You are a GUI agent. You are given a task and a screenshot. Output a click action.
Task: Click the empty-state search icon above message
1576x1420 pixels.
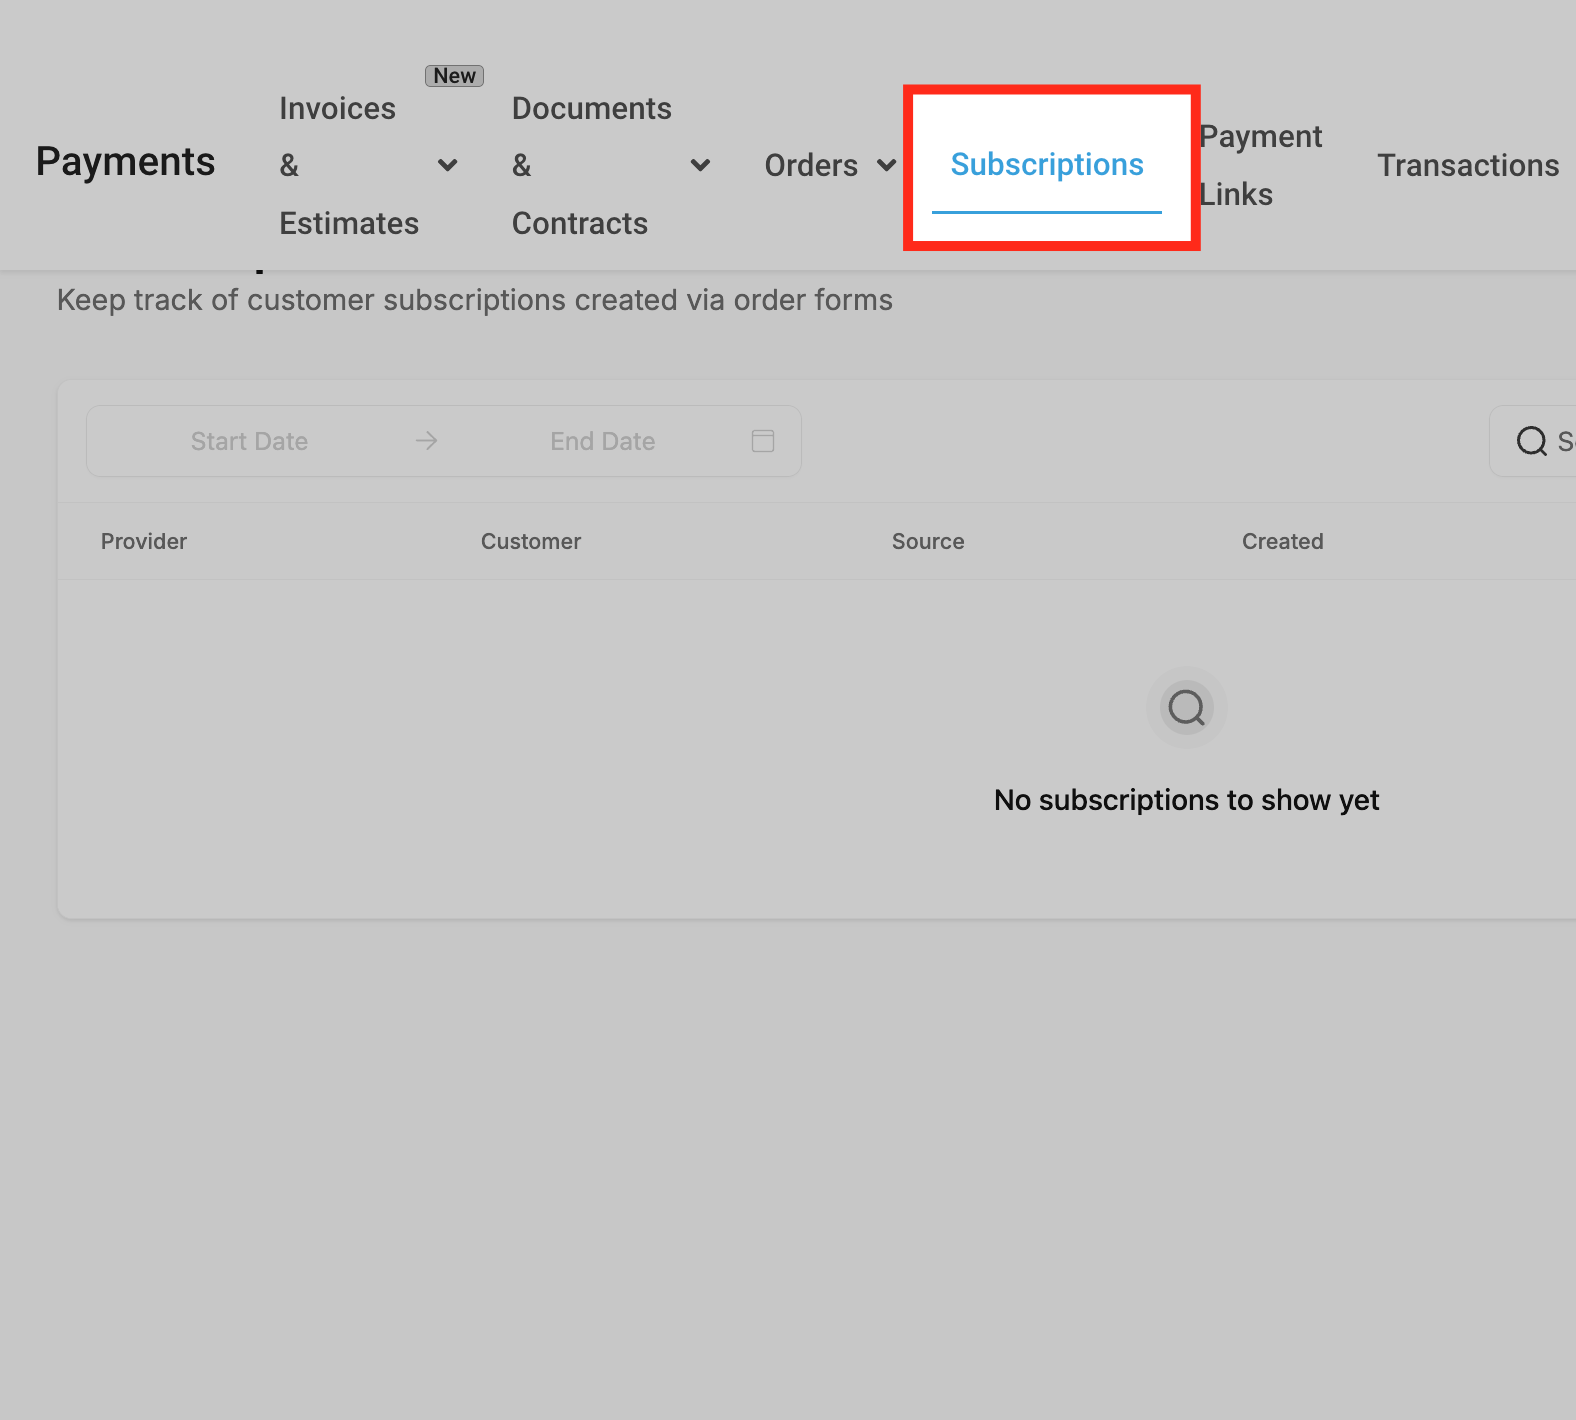click(x=1187, y=708)
